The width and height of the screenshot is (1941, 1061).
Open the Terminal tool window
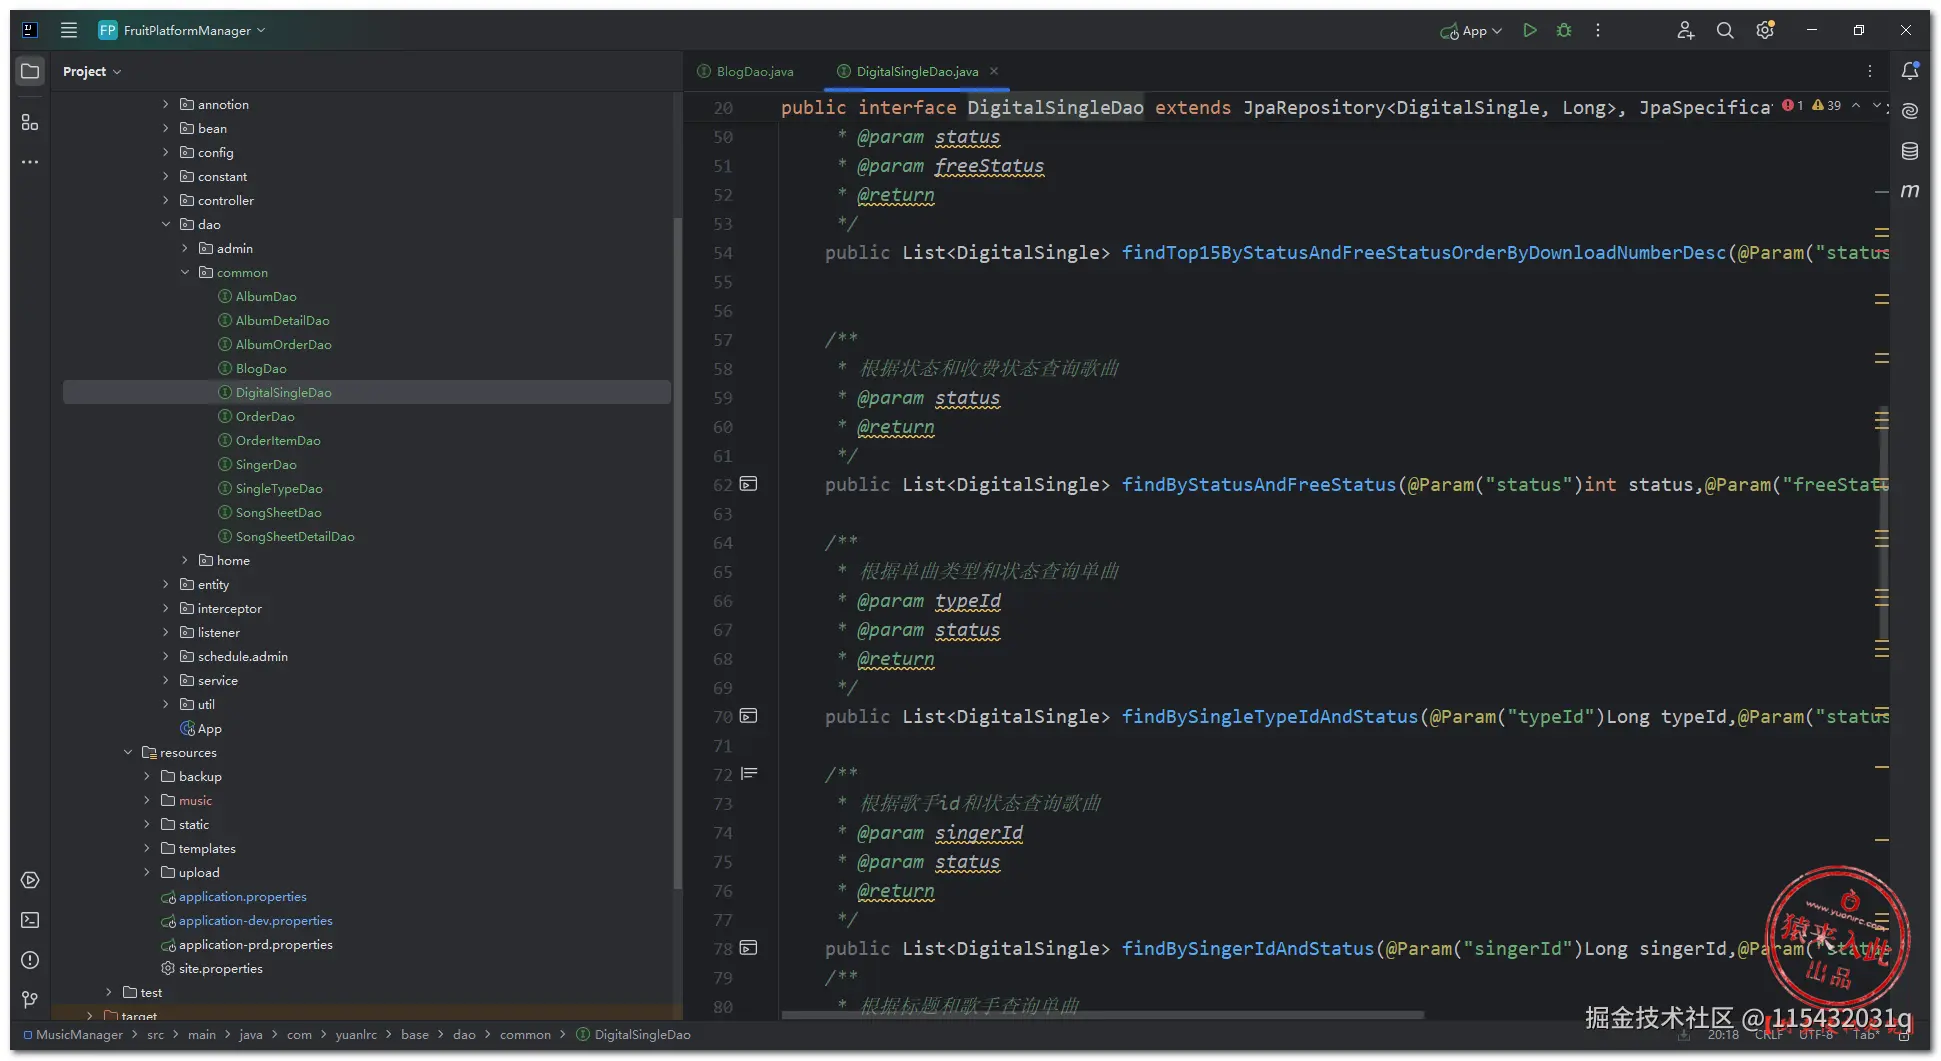pyautogui.click(x=30, y=920)
